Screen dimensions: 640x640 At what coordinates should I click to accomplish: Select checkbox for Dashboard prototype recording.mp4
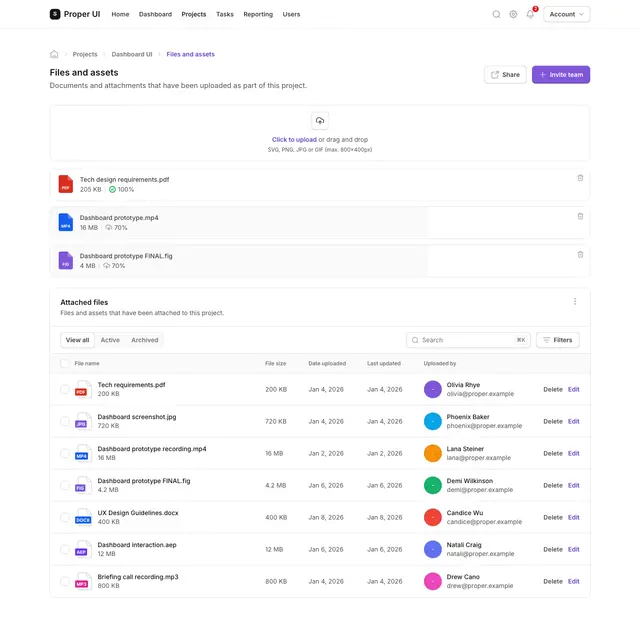coord(64,453)
